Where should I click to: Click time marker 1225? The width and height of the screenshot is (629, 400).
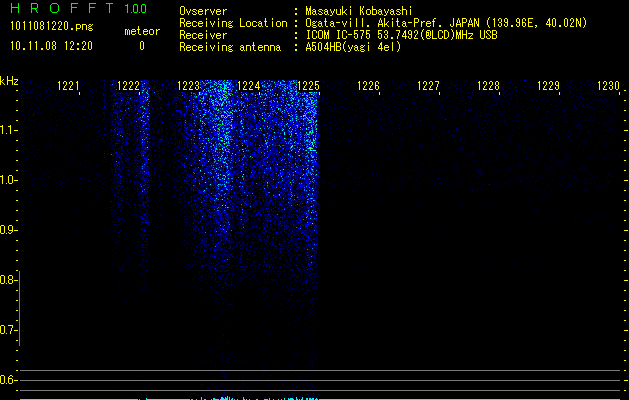[308, 85]
